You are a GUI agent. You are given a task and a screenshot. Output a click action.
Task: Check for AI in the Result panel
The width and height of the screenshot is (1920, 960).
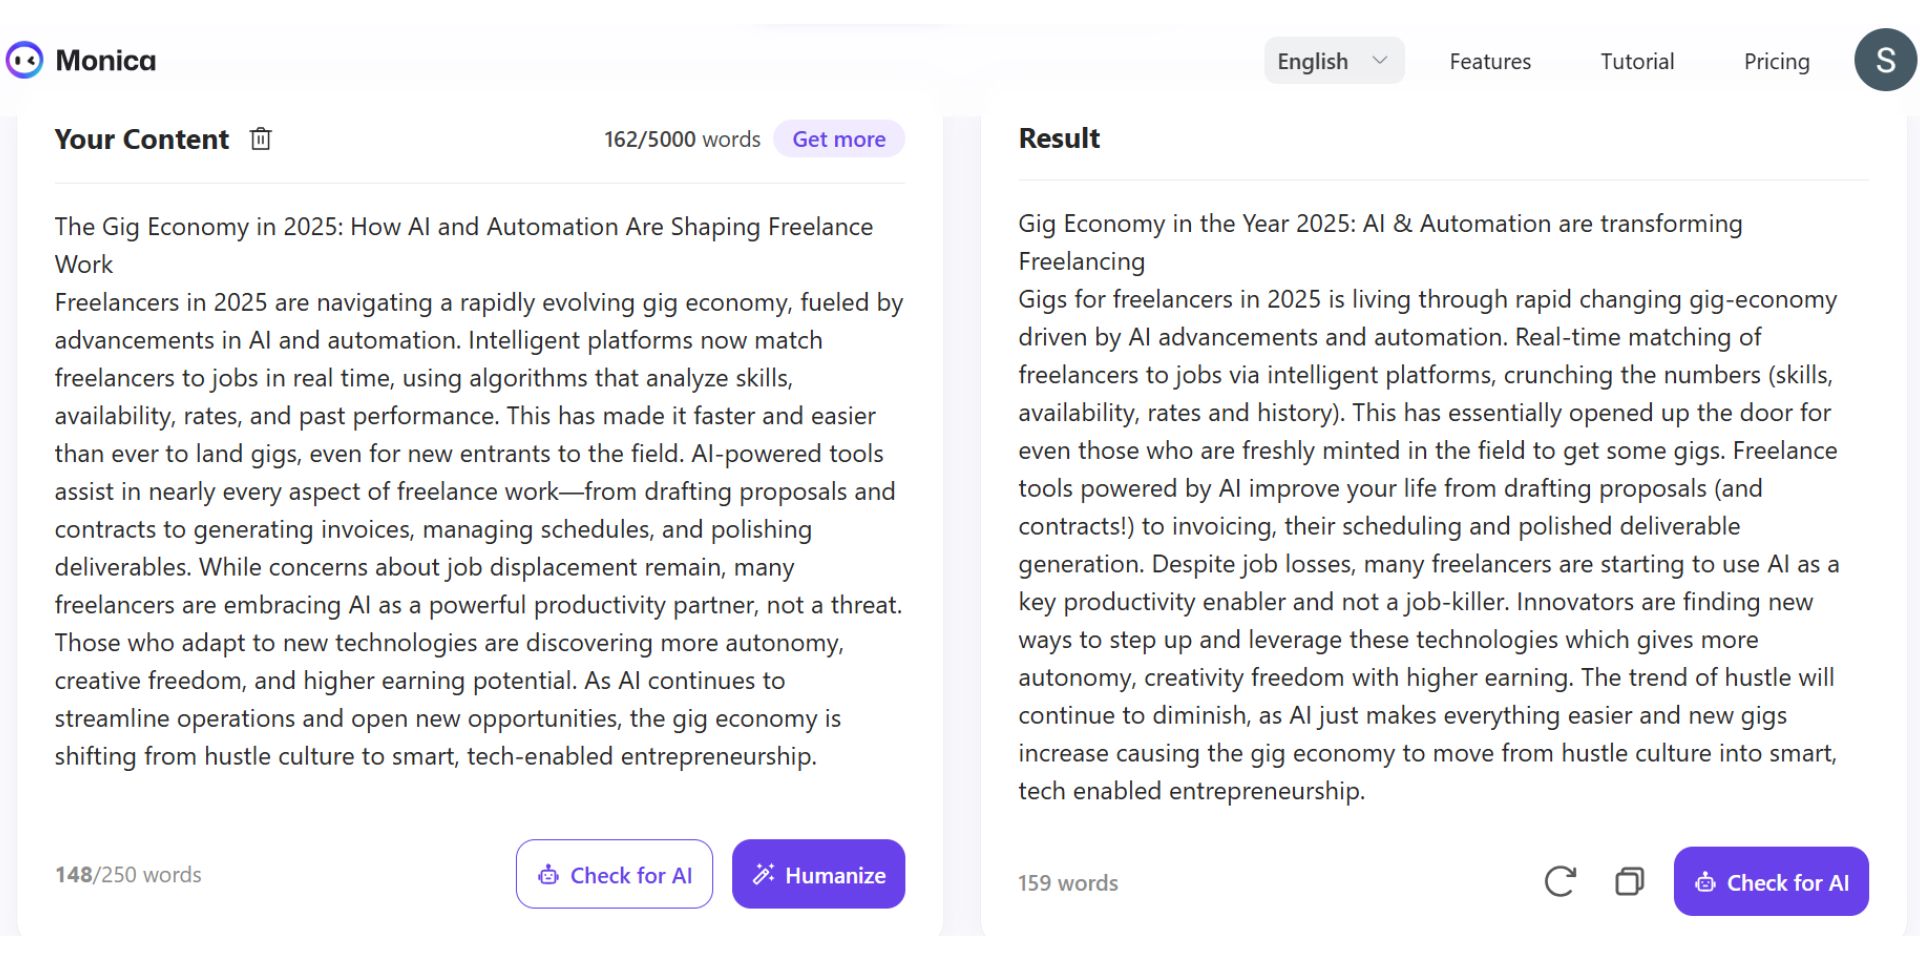(1771, 881)
